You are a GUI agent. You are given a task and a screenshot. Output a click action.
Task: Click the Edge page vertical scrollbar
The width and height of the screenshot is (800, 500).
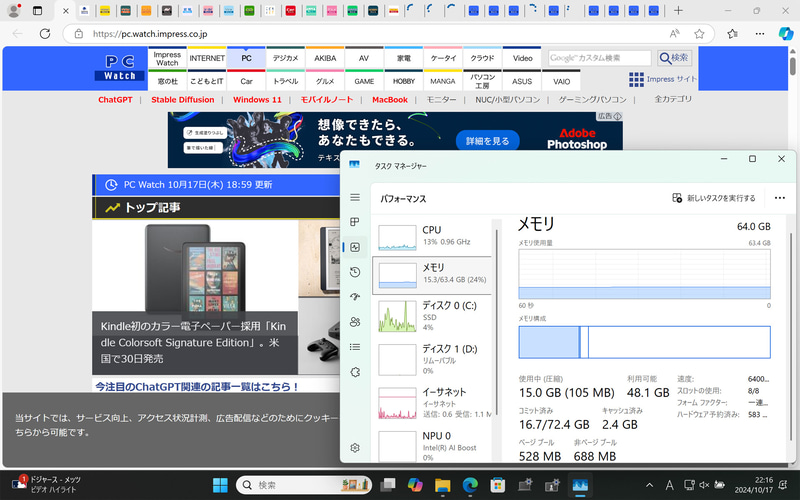pos(792,66)
